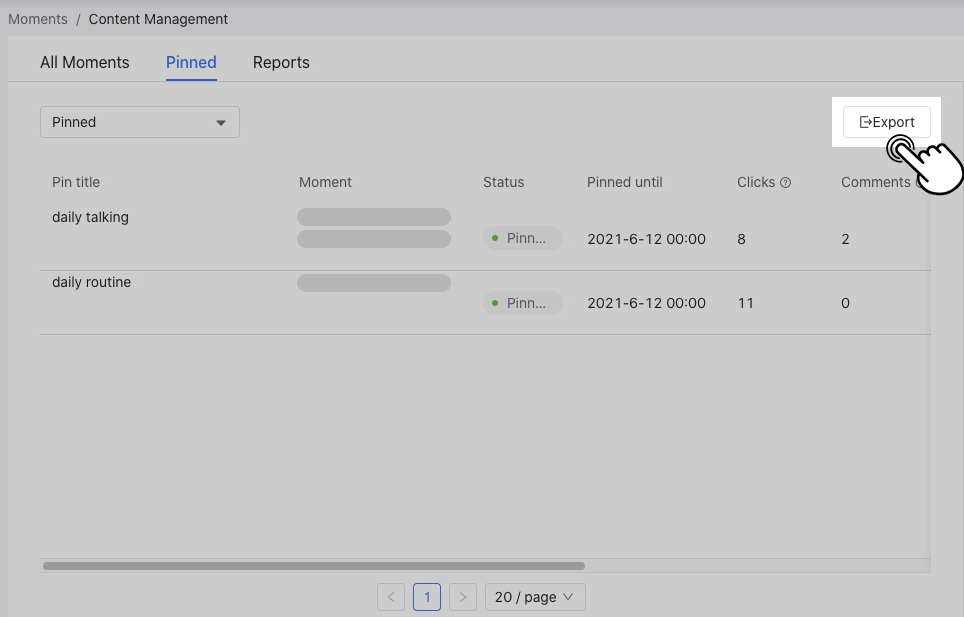Open the 20 / page size dropdown

click(x=535, y=597)
